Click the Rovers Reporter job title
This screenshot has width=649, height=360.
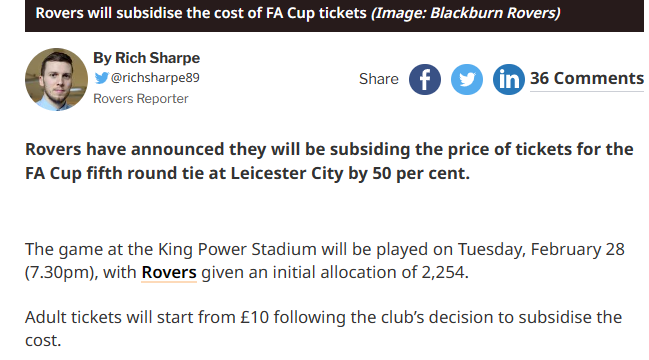point(141,99)
